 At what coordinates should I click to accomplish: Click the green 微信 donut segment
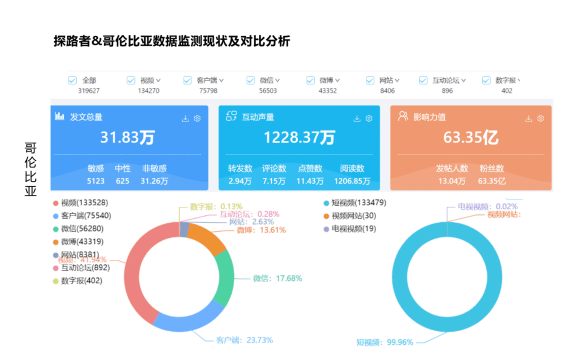(x=225, y=278)
